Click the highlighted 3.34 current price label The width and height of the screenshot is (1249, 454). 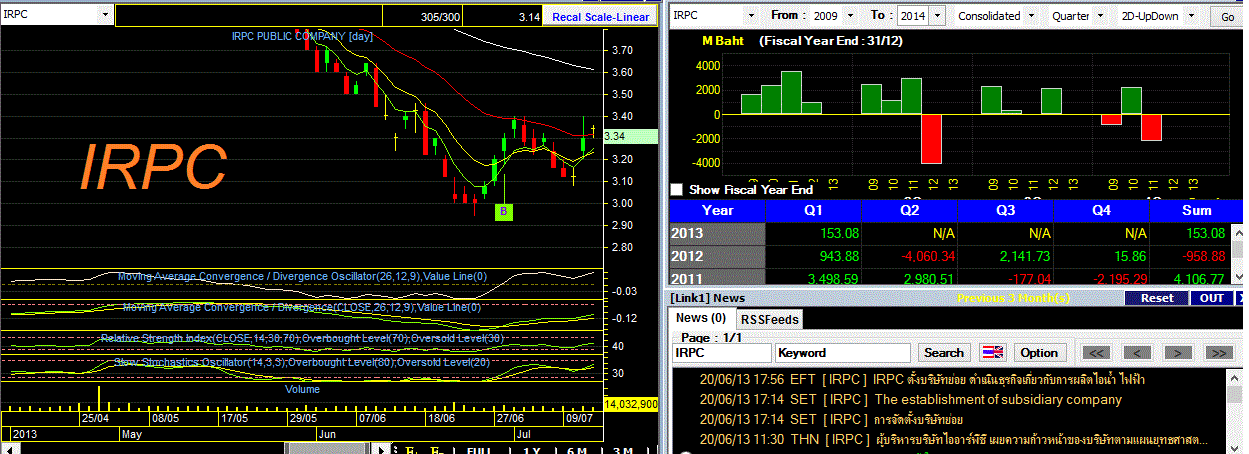(x=630, y=136)
